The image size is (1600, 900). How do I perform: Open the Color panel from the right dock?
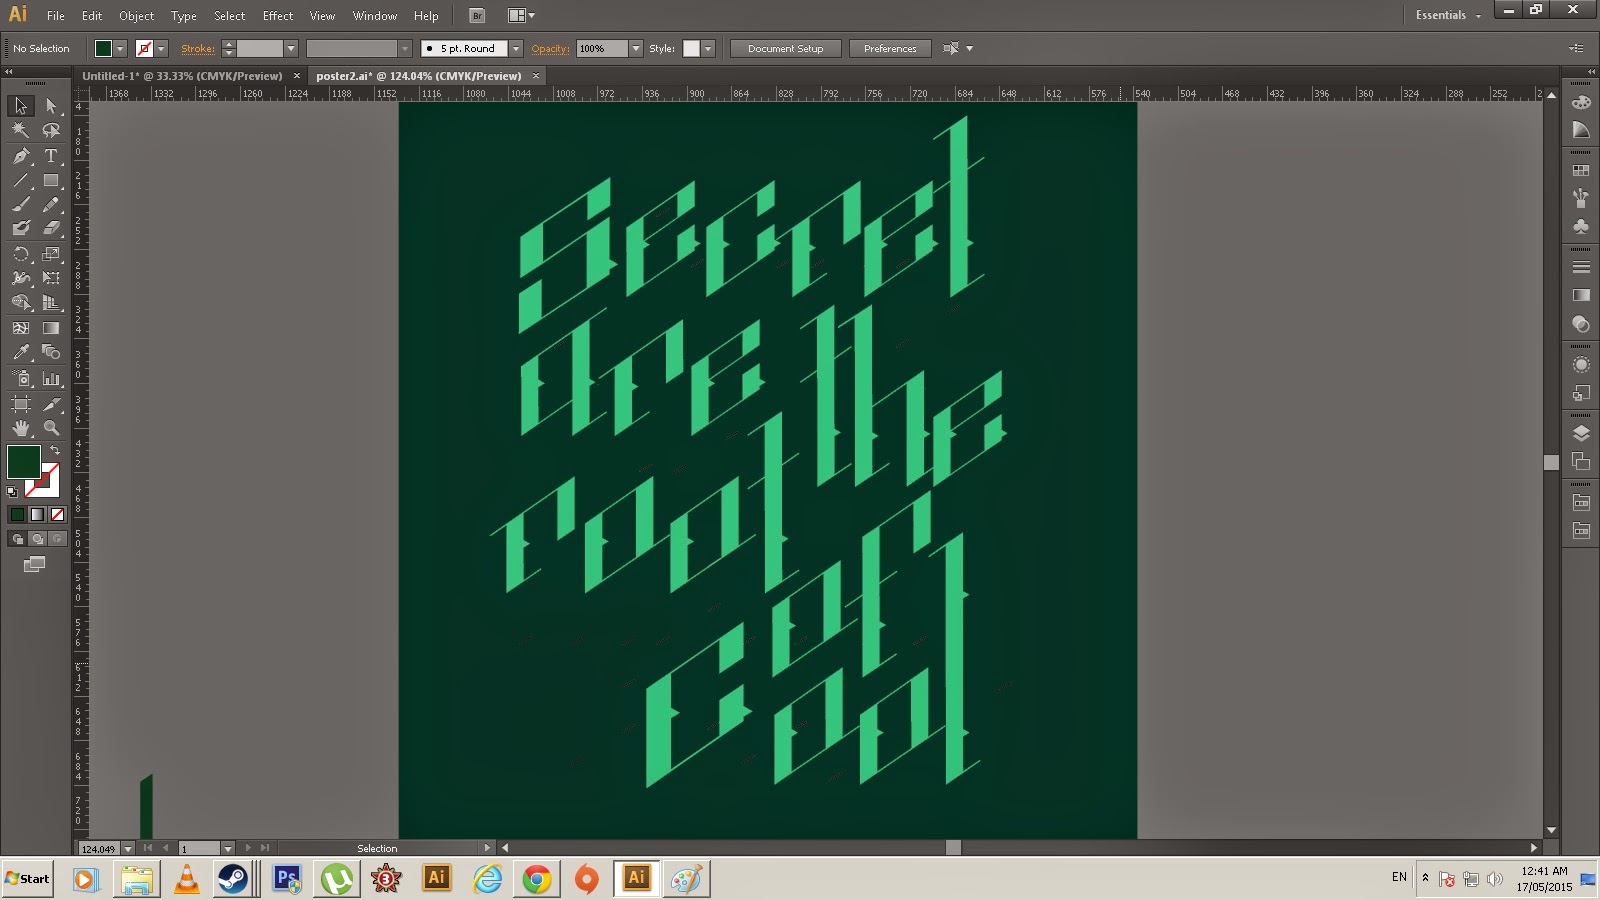click(x=1581, y=103)
